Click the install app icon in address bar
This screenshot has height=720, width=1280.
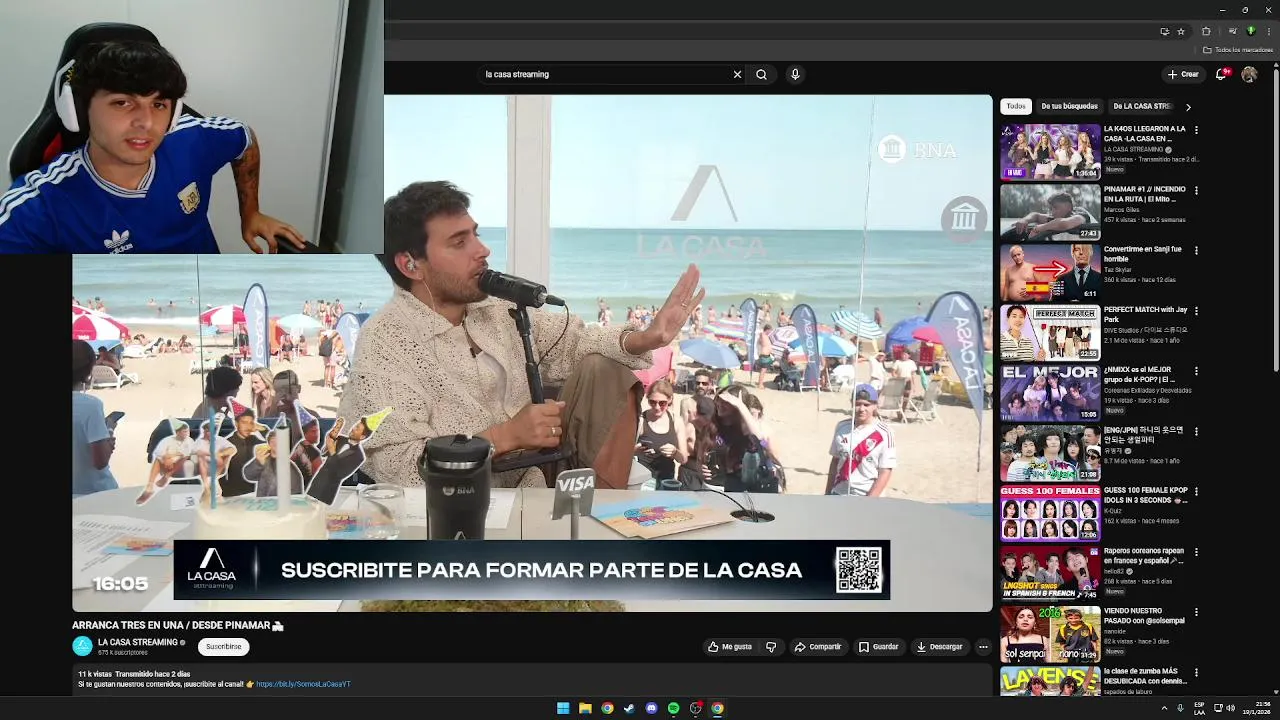click(x=1164, y=31)
